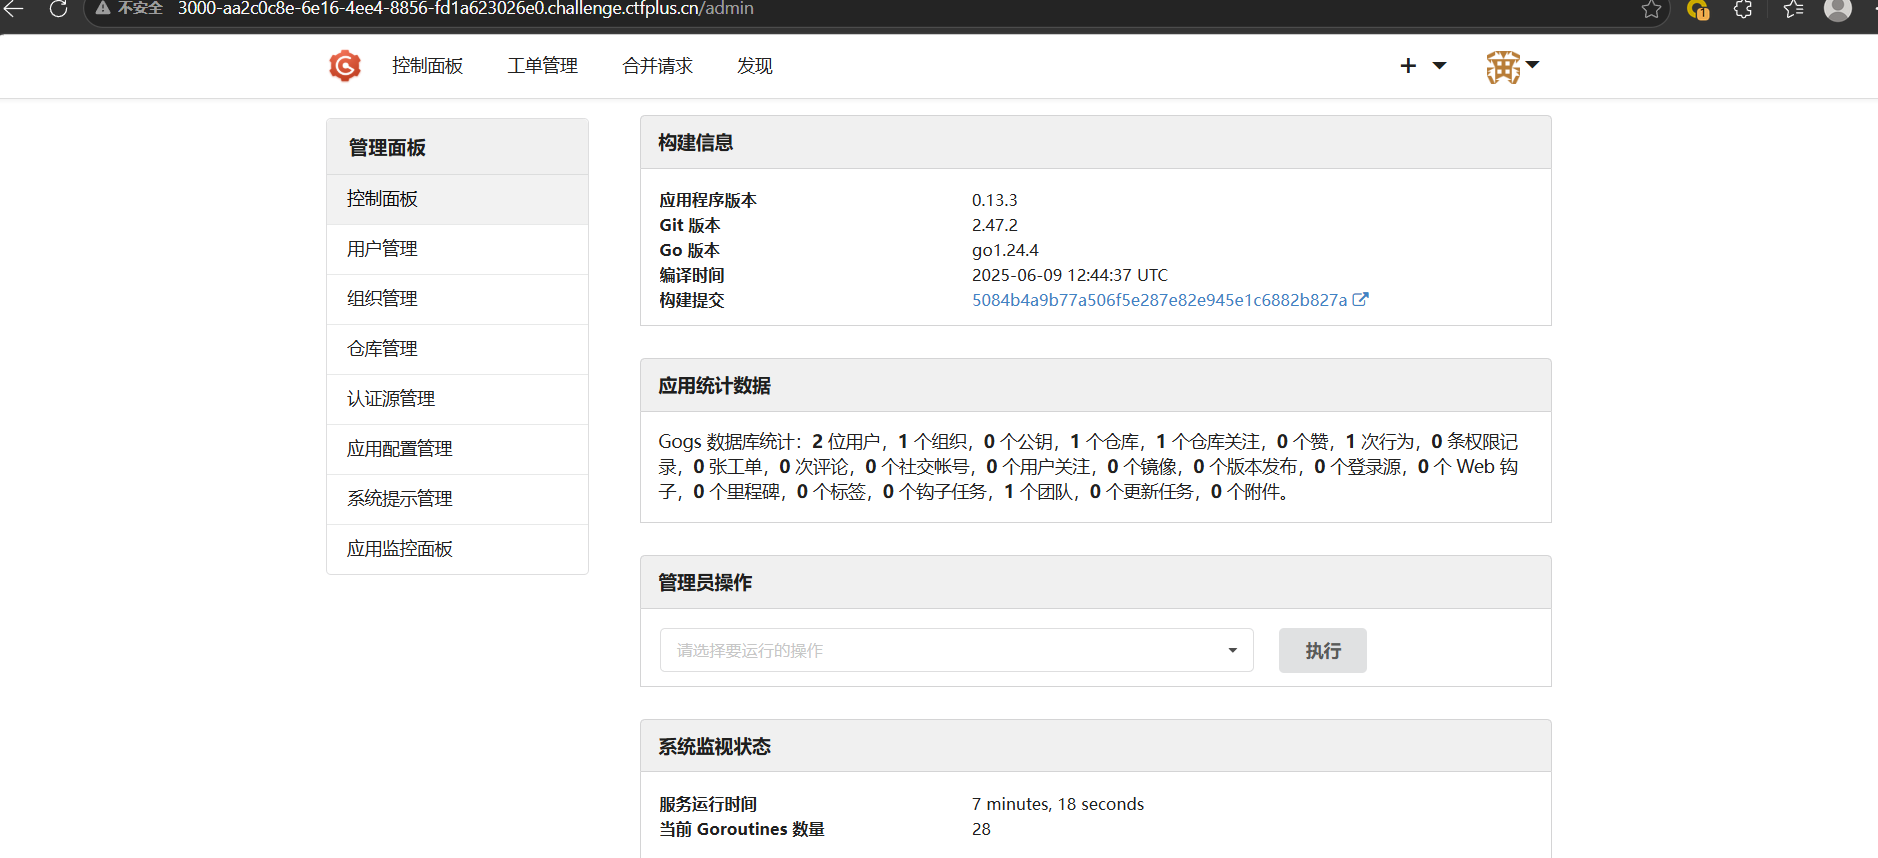Open 合并请求 in the top navigation
This screenshot has height=858, width=1878.
tap(657, 66)
